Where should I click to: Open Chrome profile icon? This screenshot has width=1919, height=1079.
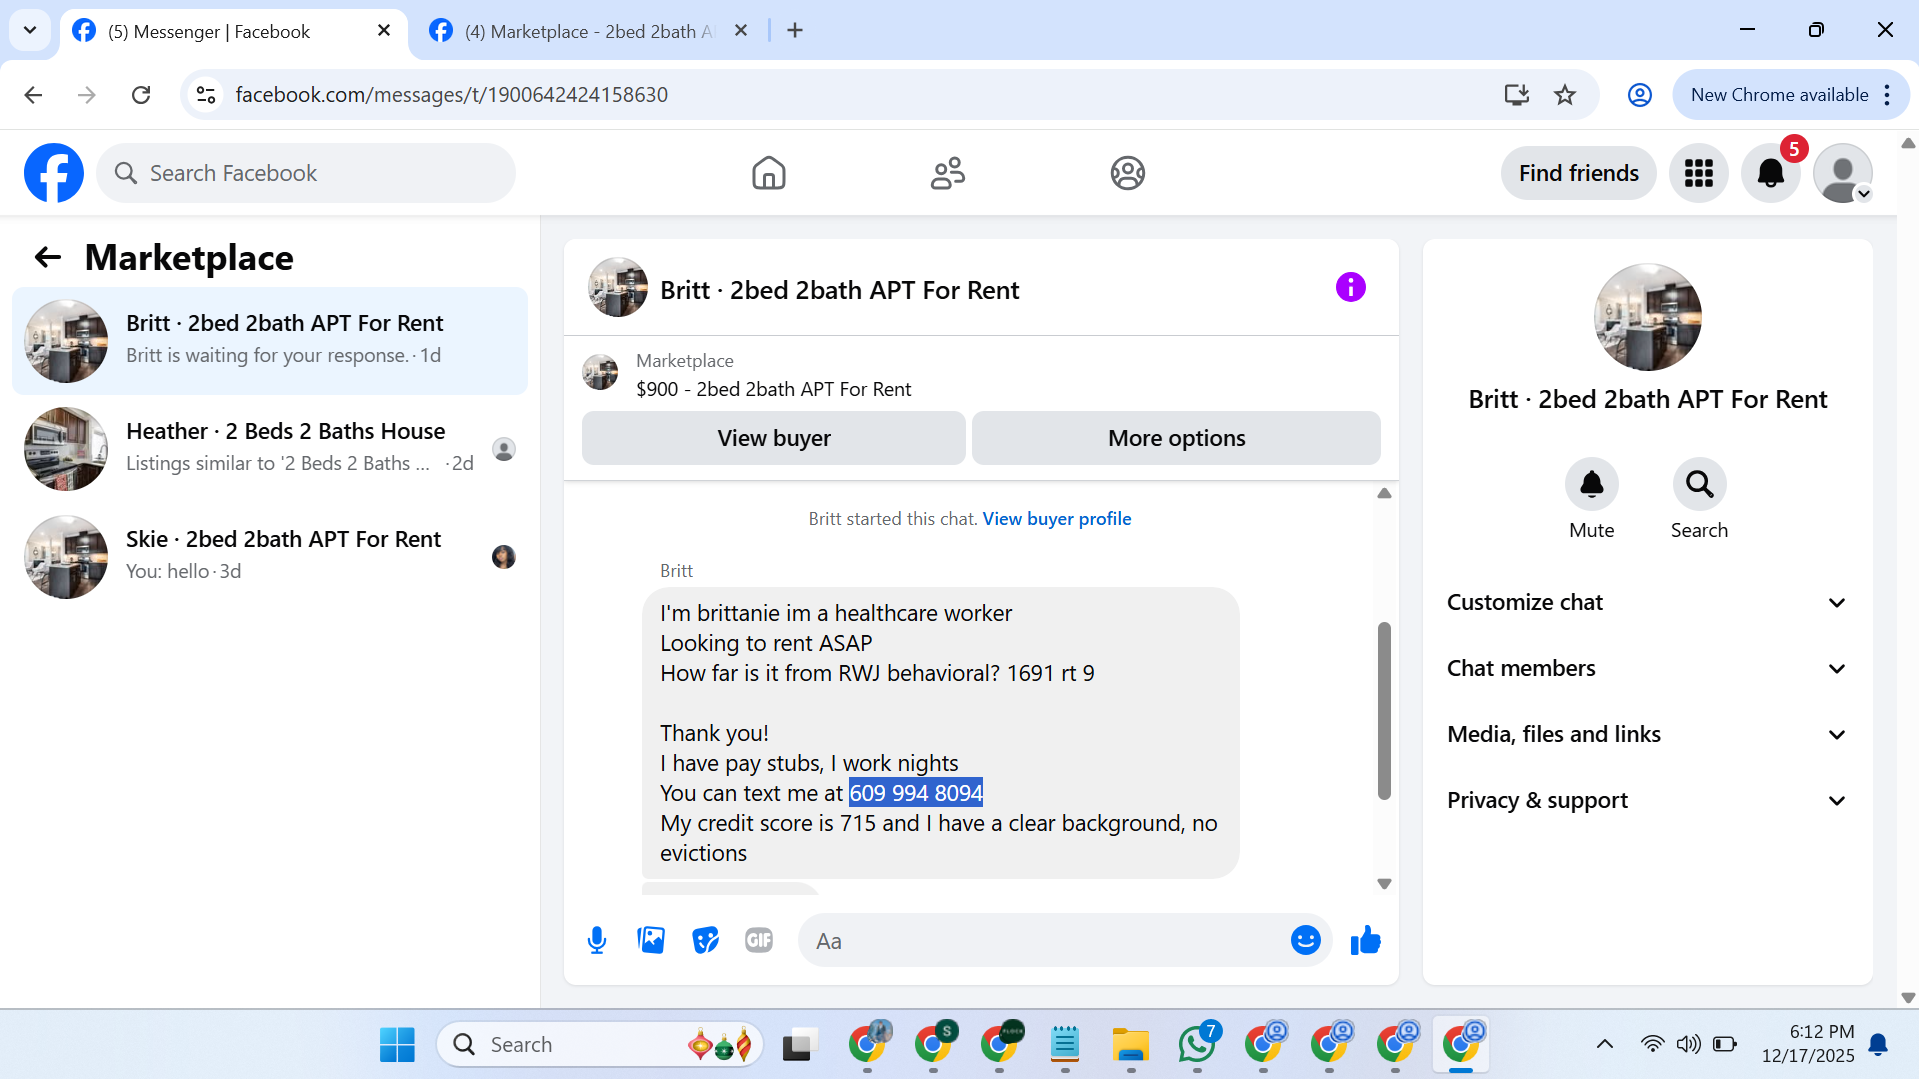(1639, 95)
